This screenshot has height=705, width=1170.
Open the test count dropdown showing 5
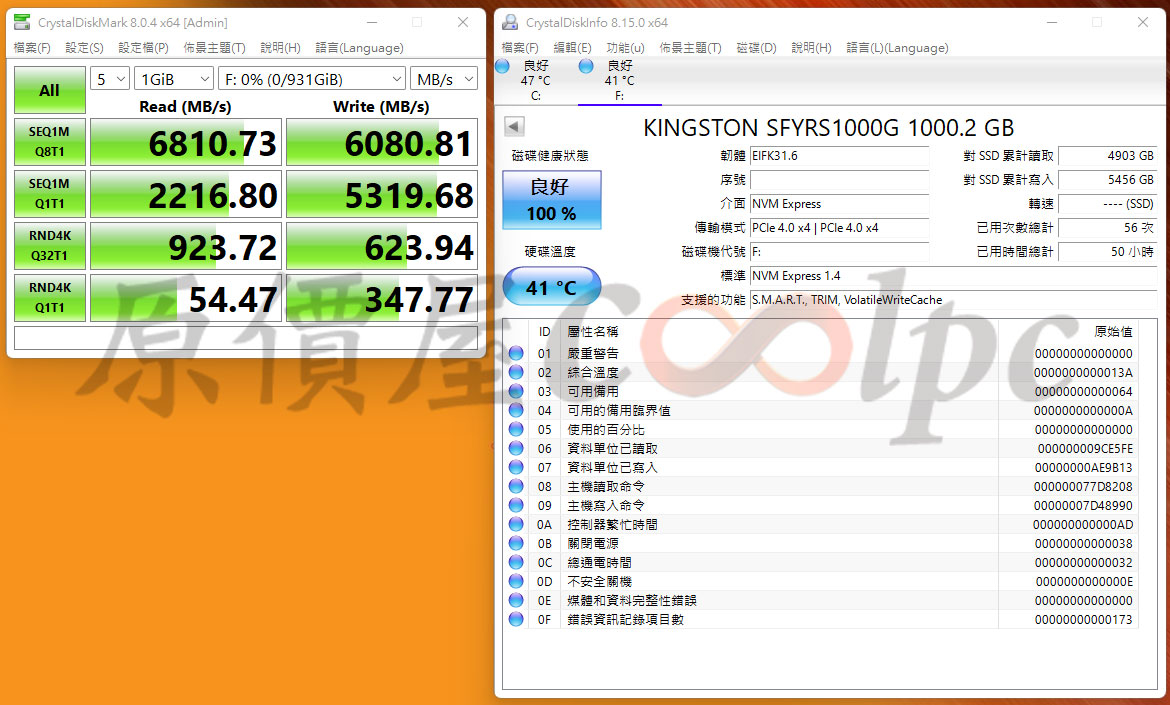pyautogui.click(x=110, y=79)
